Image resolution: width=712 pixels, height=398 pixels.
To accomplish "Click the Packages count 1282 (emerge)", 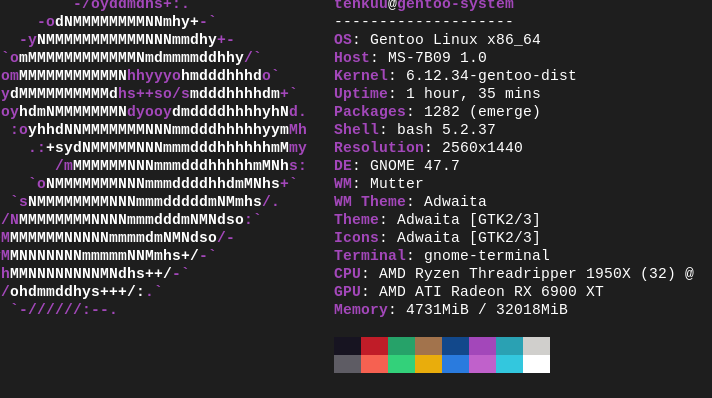I will point(482,112).
